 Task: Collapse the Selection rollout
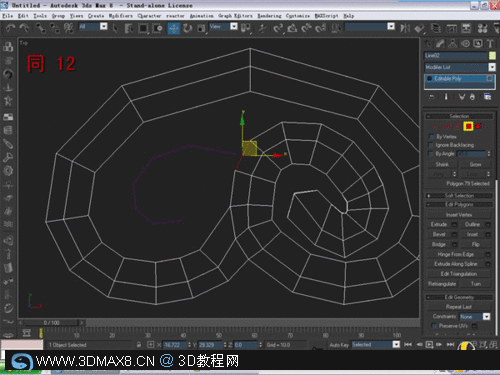click(459, 116)
